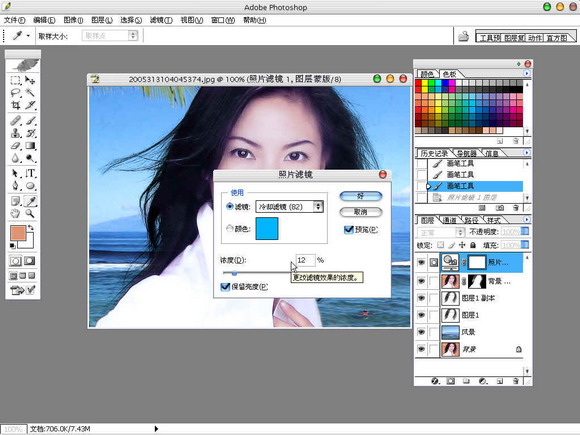
Task: Select the 颜色 radio button
Action: click(230, 229)
